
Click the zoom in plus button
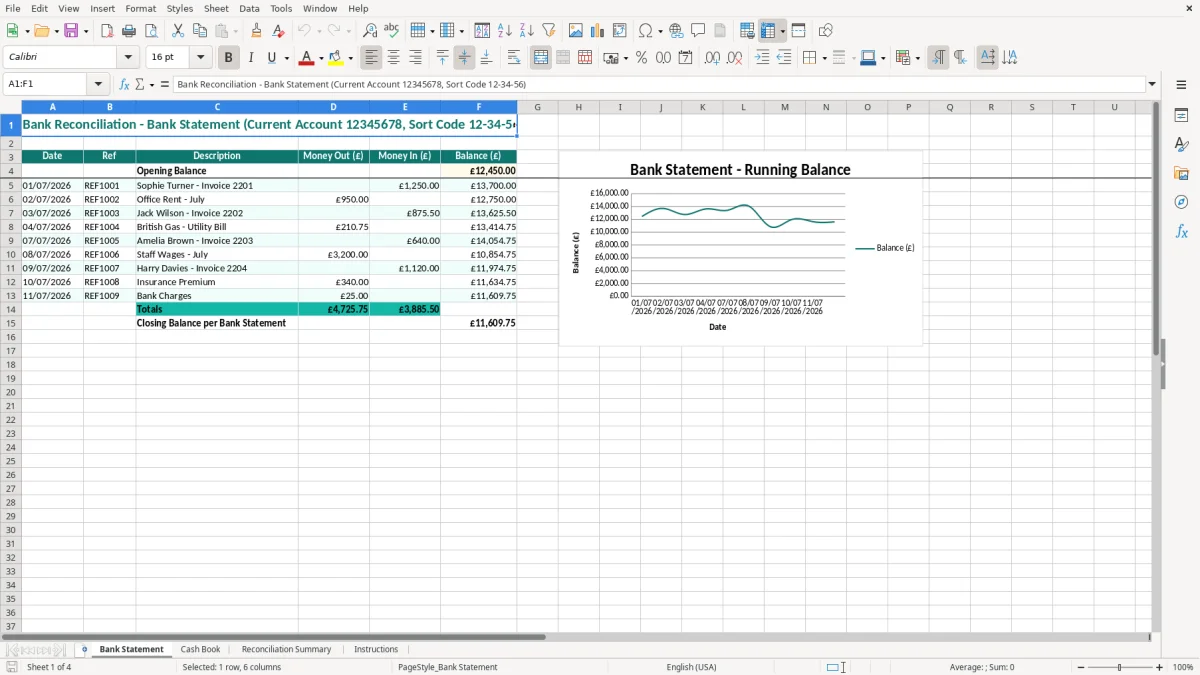coord(1160,667)
